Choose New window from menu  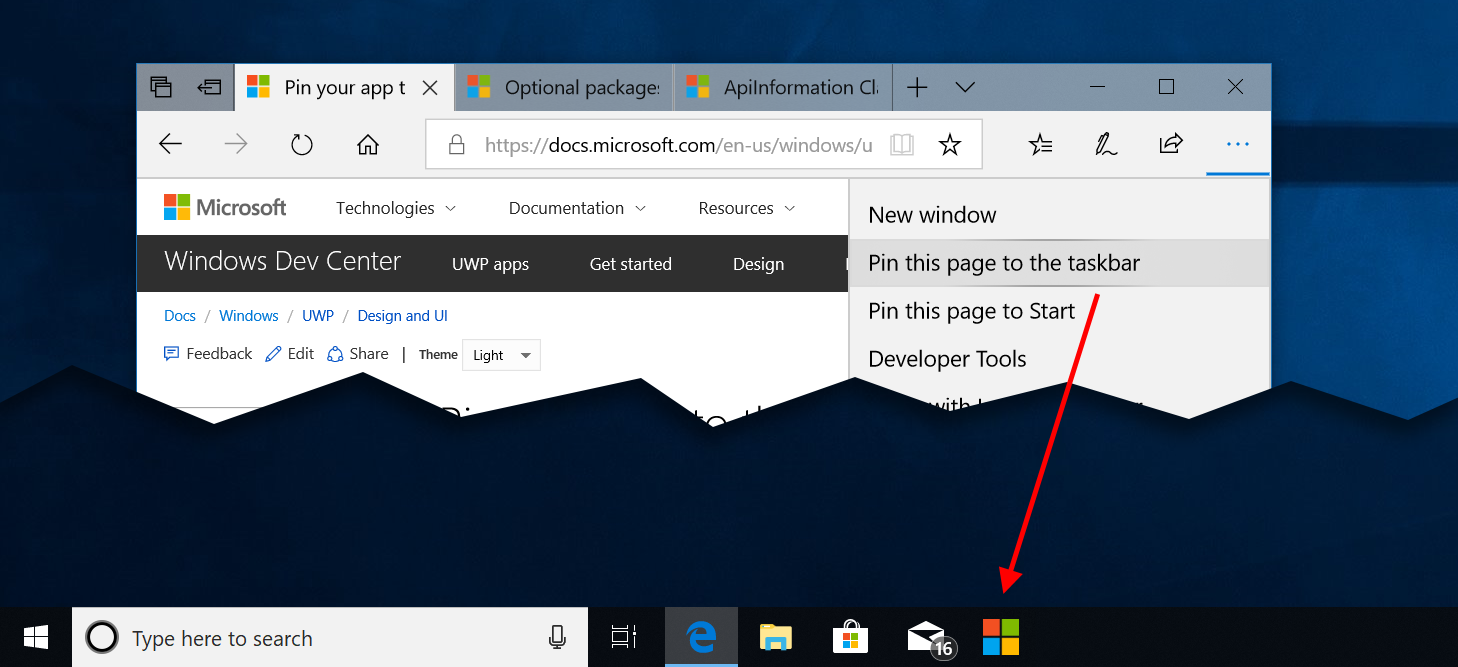tap(1059, 215)
